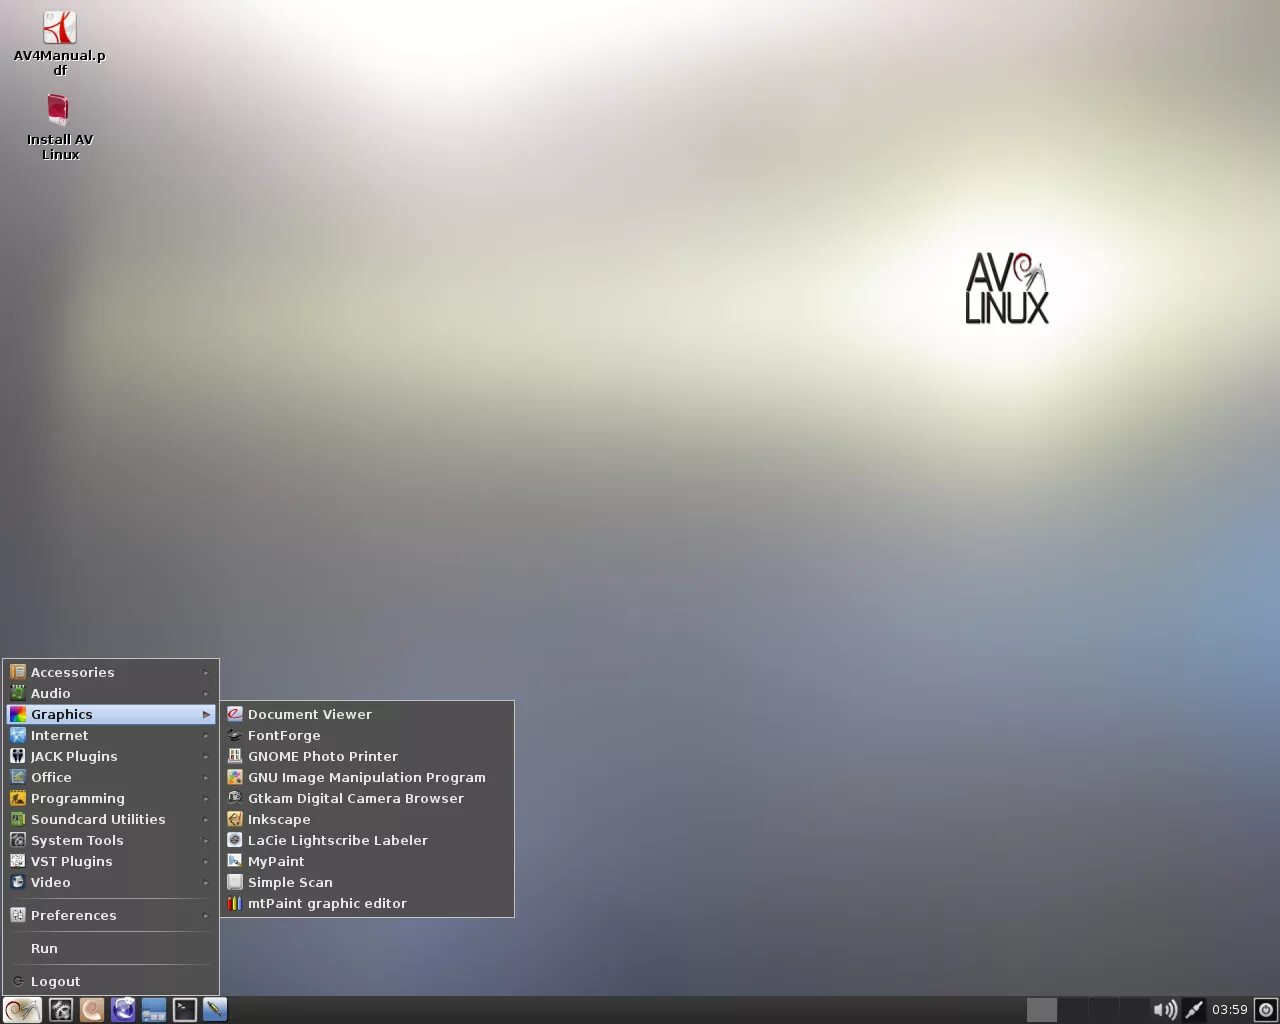Open the AV4Manual.pdf desktop file
Image resolution: width=1280 pixels, height=1024 pixels.
point(59,43)
